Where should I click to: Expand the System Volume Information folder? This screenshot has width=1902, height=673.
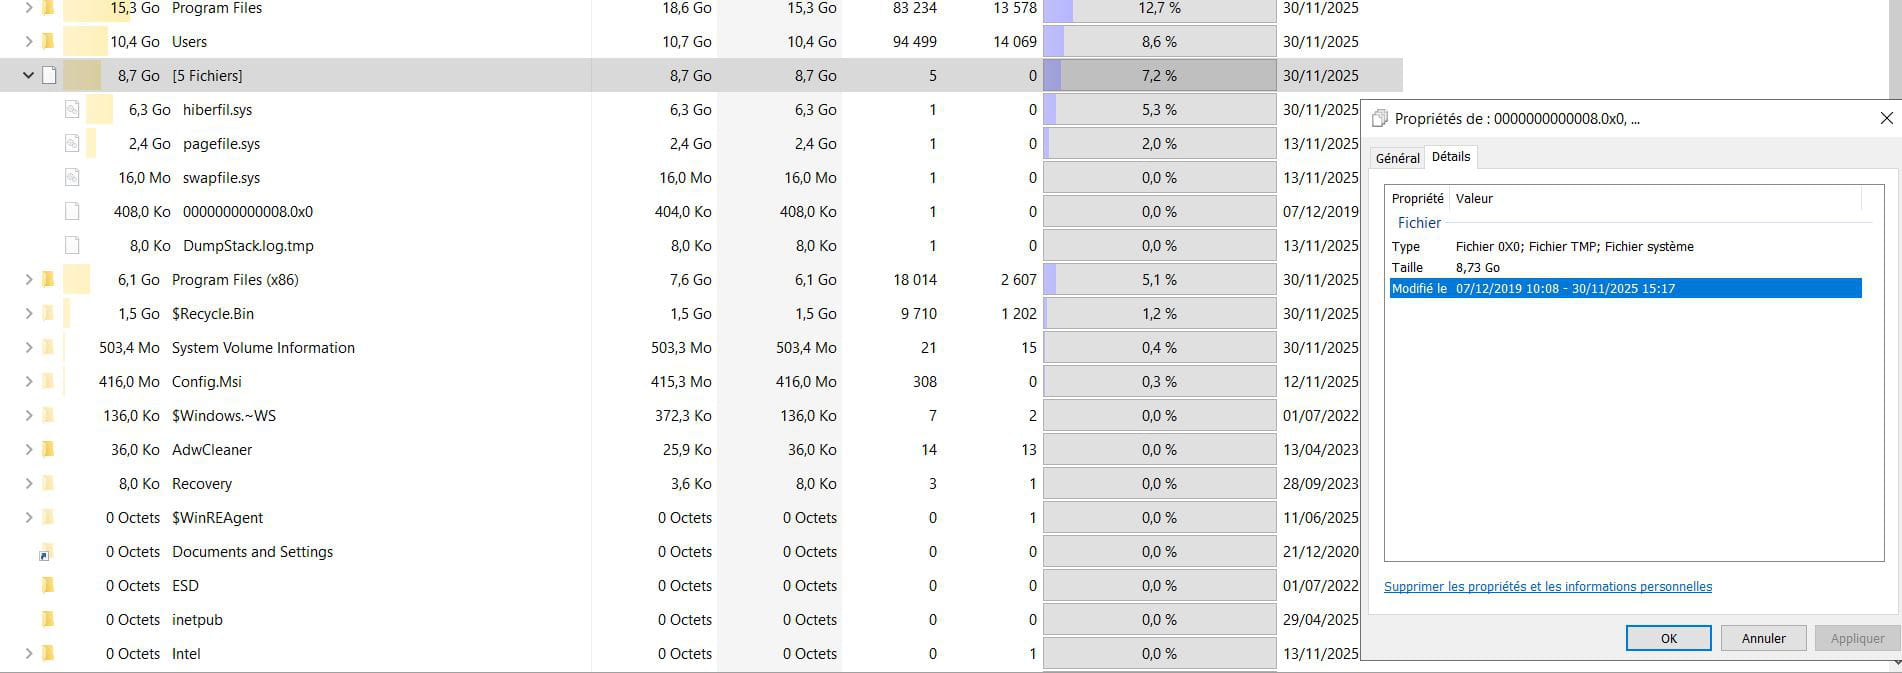(28, 348)
